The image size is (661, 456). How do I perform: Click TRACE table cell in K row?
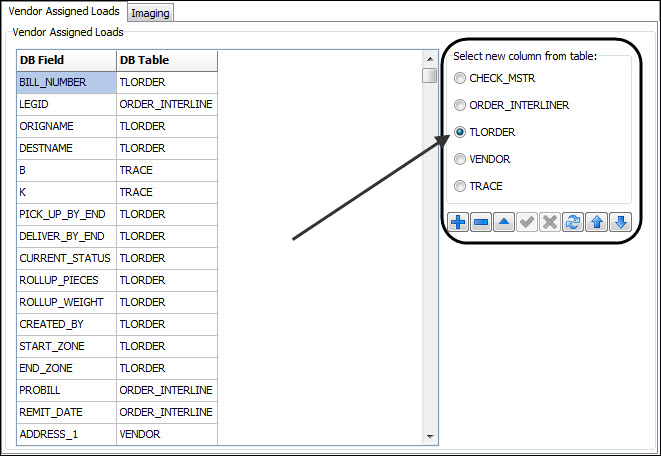[x=167, y=192]
